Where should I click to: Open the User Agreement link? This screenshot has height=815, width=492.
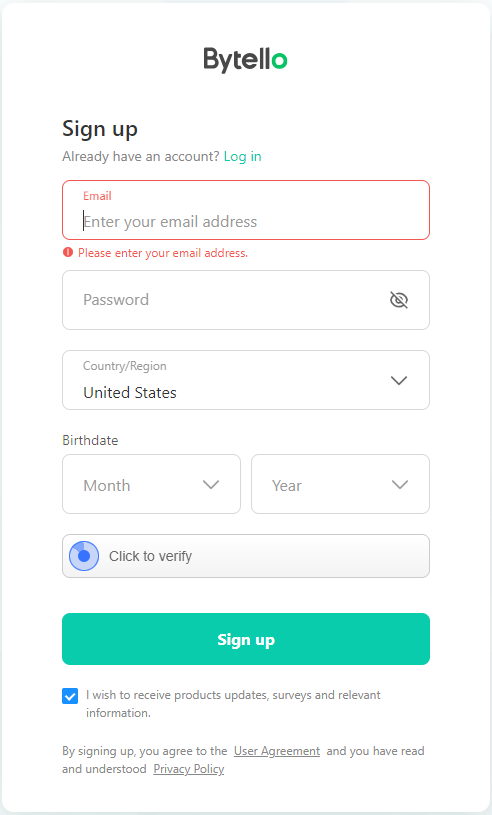point(277,751)
